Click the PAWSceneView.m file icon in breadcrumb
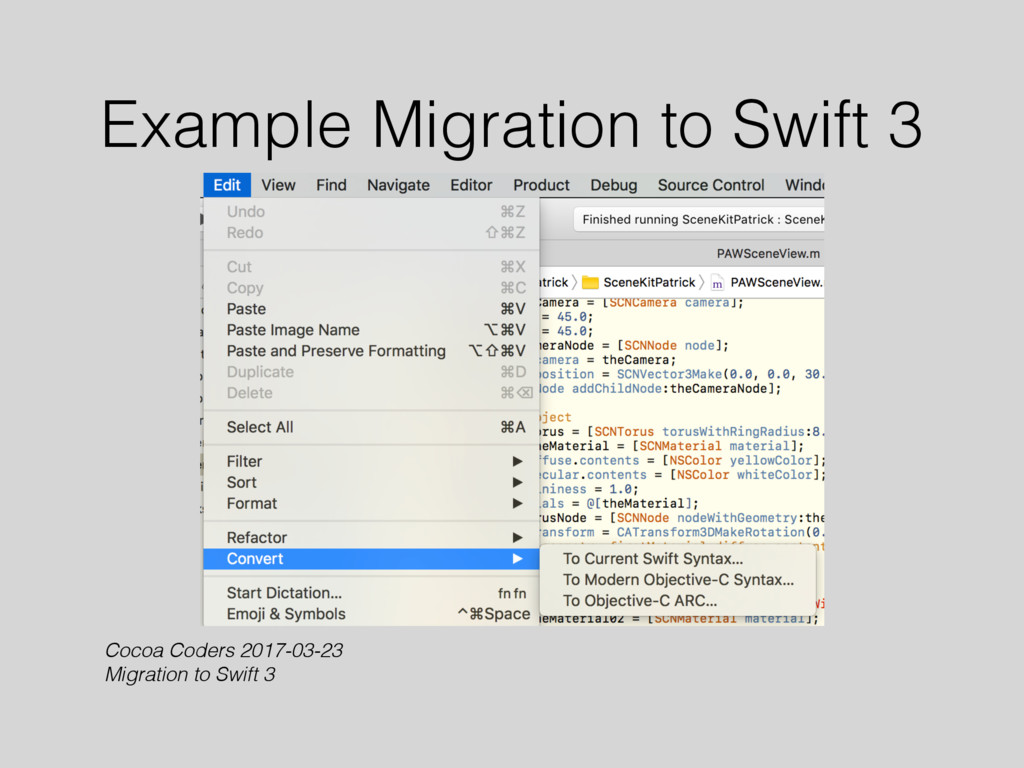The height and width of the screenshot is (768, 1024). tap(717, 283)
